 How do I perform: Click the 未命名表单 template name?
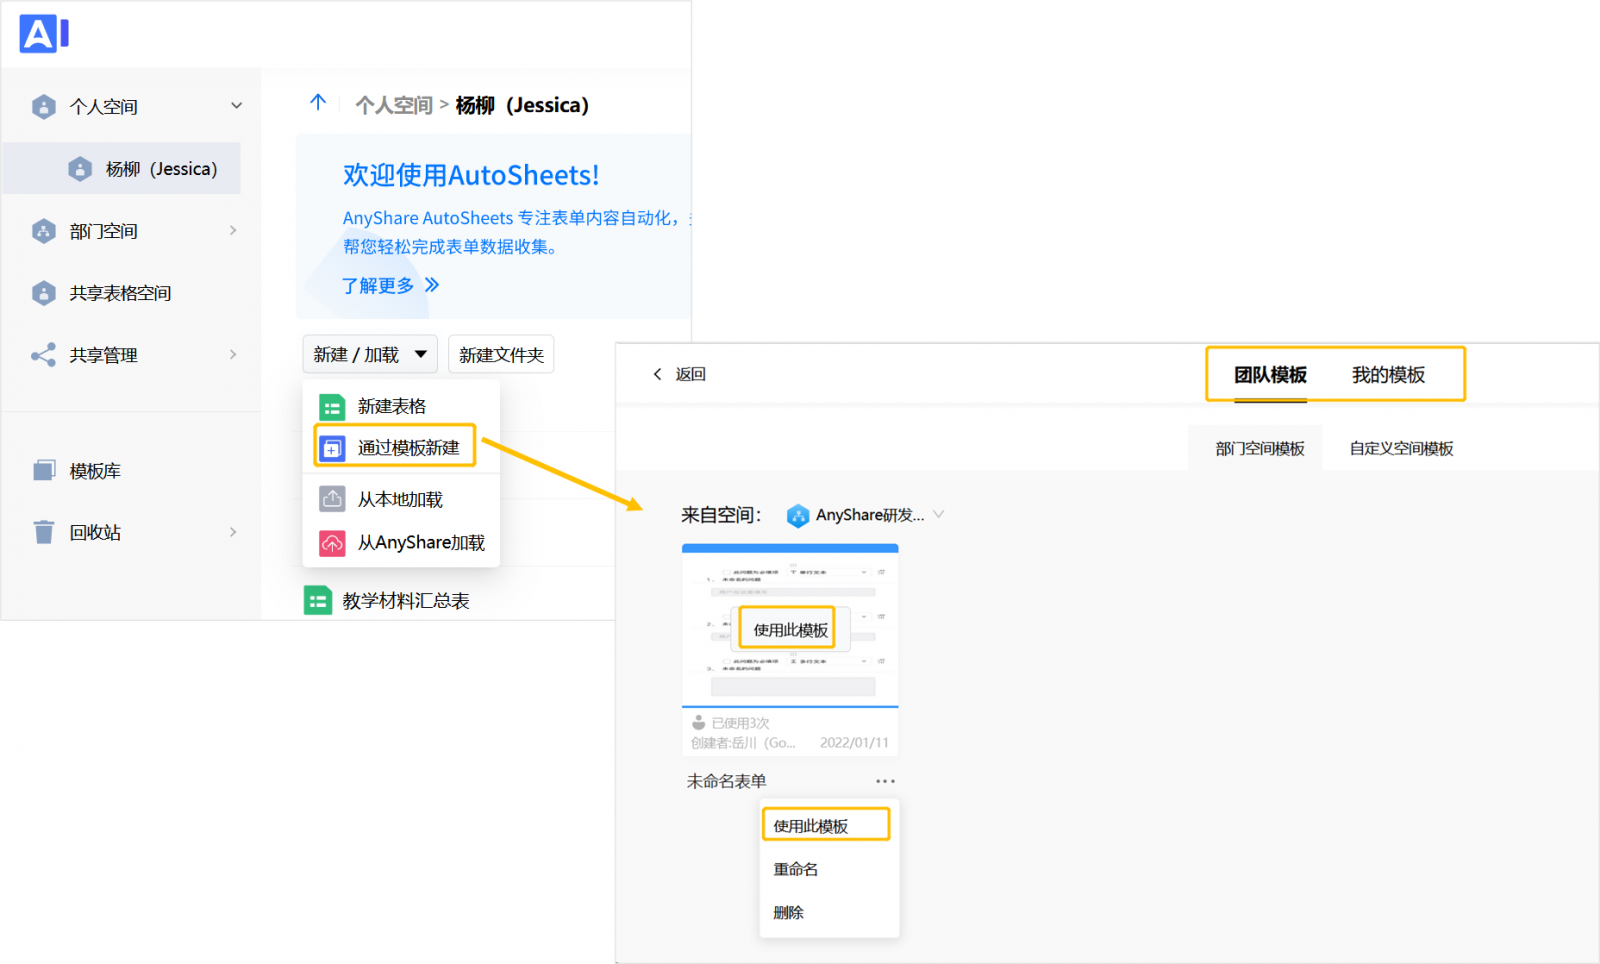726,781
